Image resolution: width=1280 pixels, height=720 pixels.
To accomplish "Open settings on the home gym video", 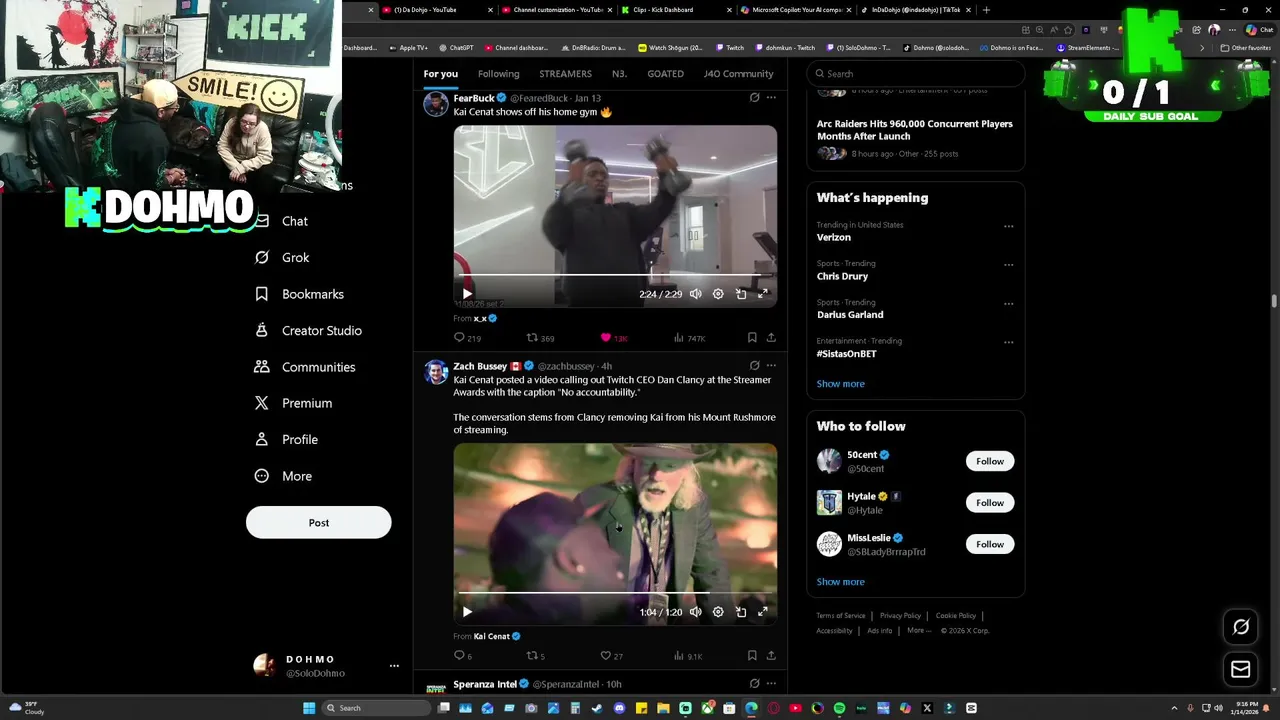I will [718, 294].
